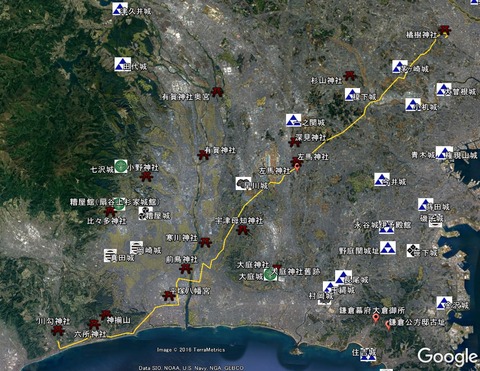The height and width of the screenshot is (371, 480).
Task: Open the 小机城 triangle crest marker
Action: coord(413,105)
